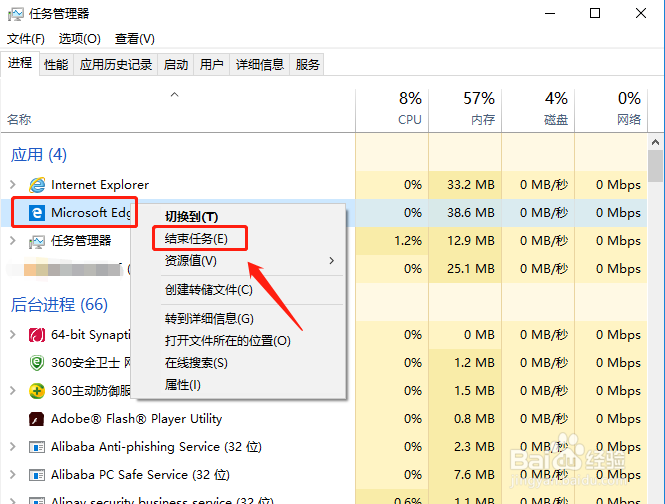Click the 7.6 MB memory value
This screenshot has height=504, width=665.
click(x=474, y=474)
